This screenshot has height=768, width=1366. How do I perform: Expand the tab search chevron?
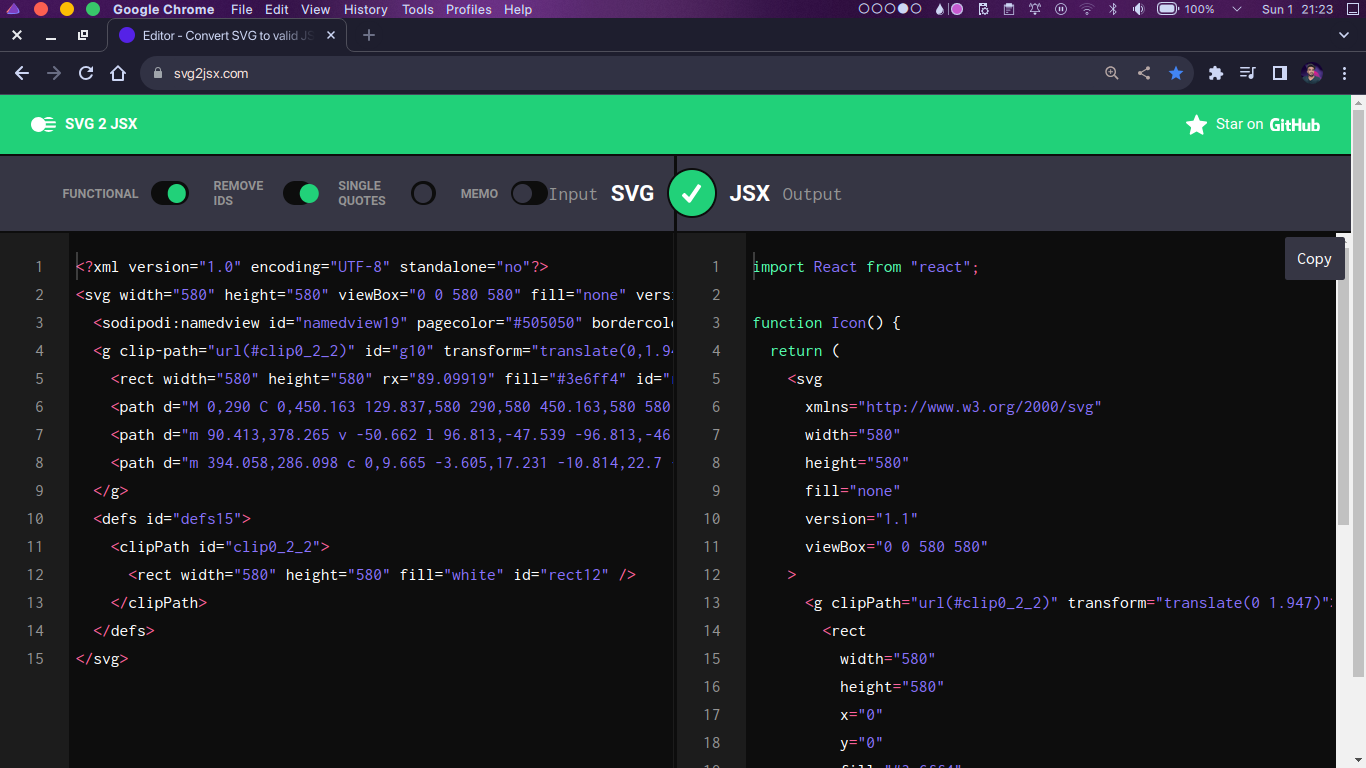[1344, 35]
